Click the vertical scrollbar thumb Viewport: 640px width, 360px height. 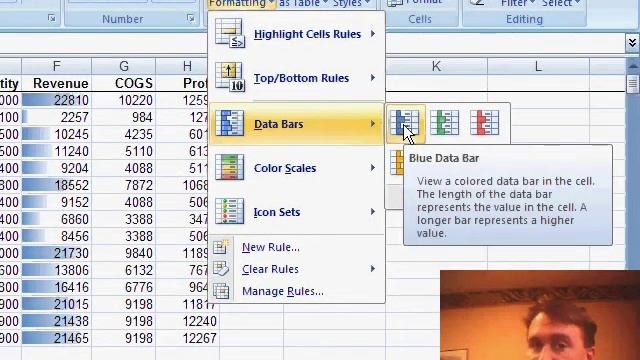[633, 84]
